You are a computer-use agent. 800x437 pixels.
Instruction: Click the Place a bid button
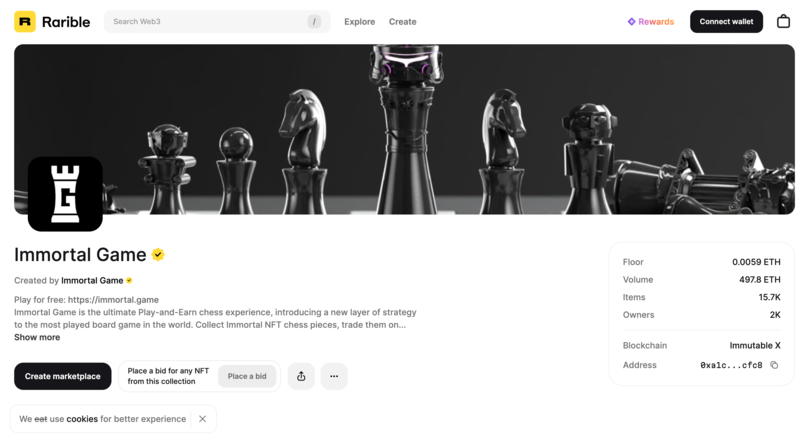pos(247,376)
